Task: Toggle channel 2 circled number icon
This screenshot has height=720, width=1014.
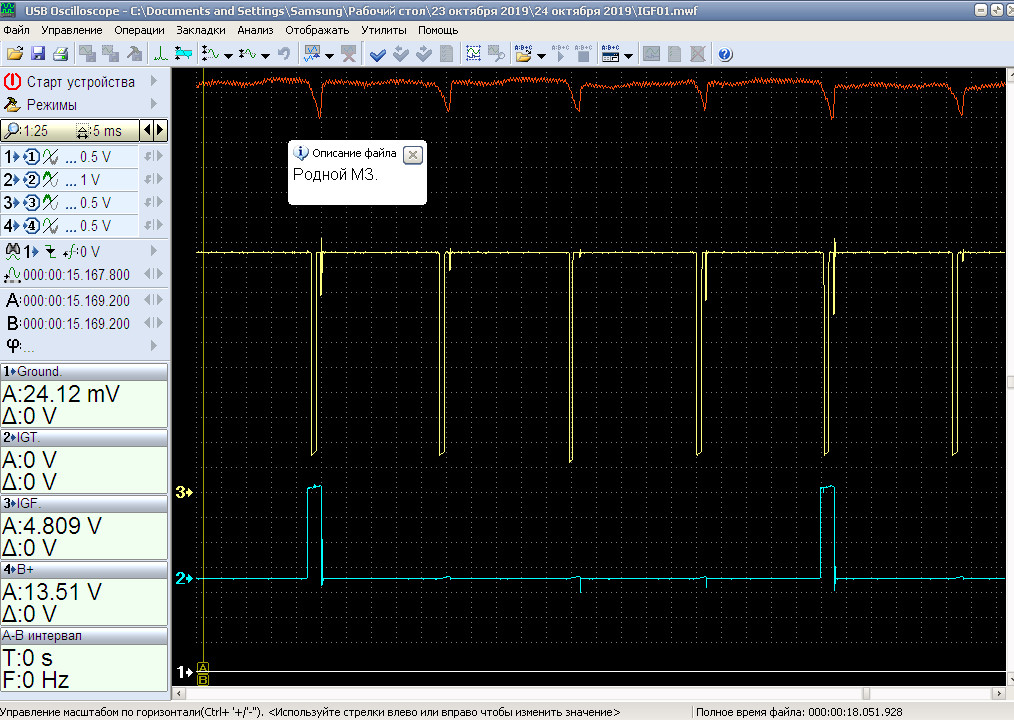Action: (31, 180)
